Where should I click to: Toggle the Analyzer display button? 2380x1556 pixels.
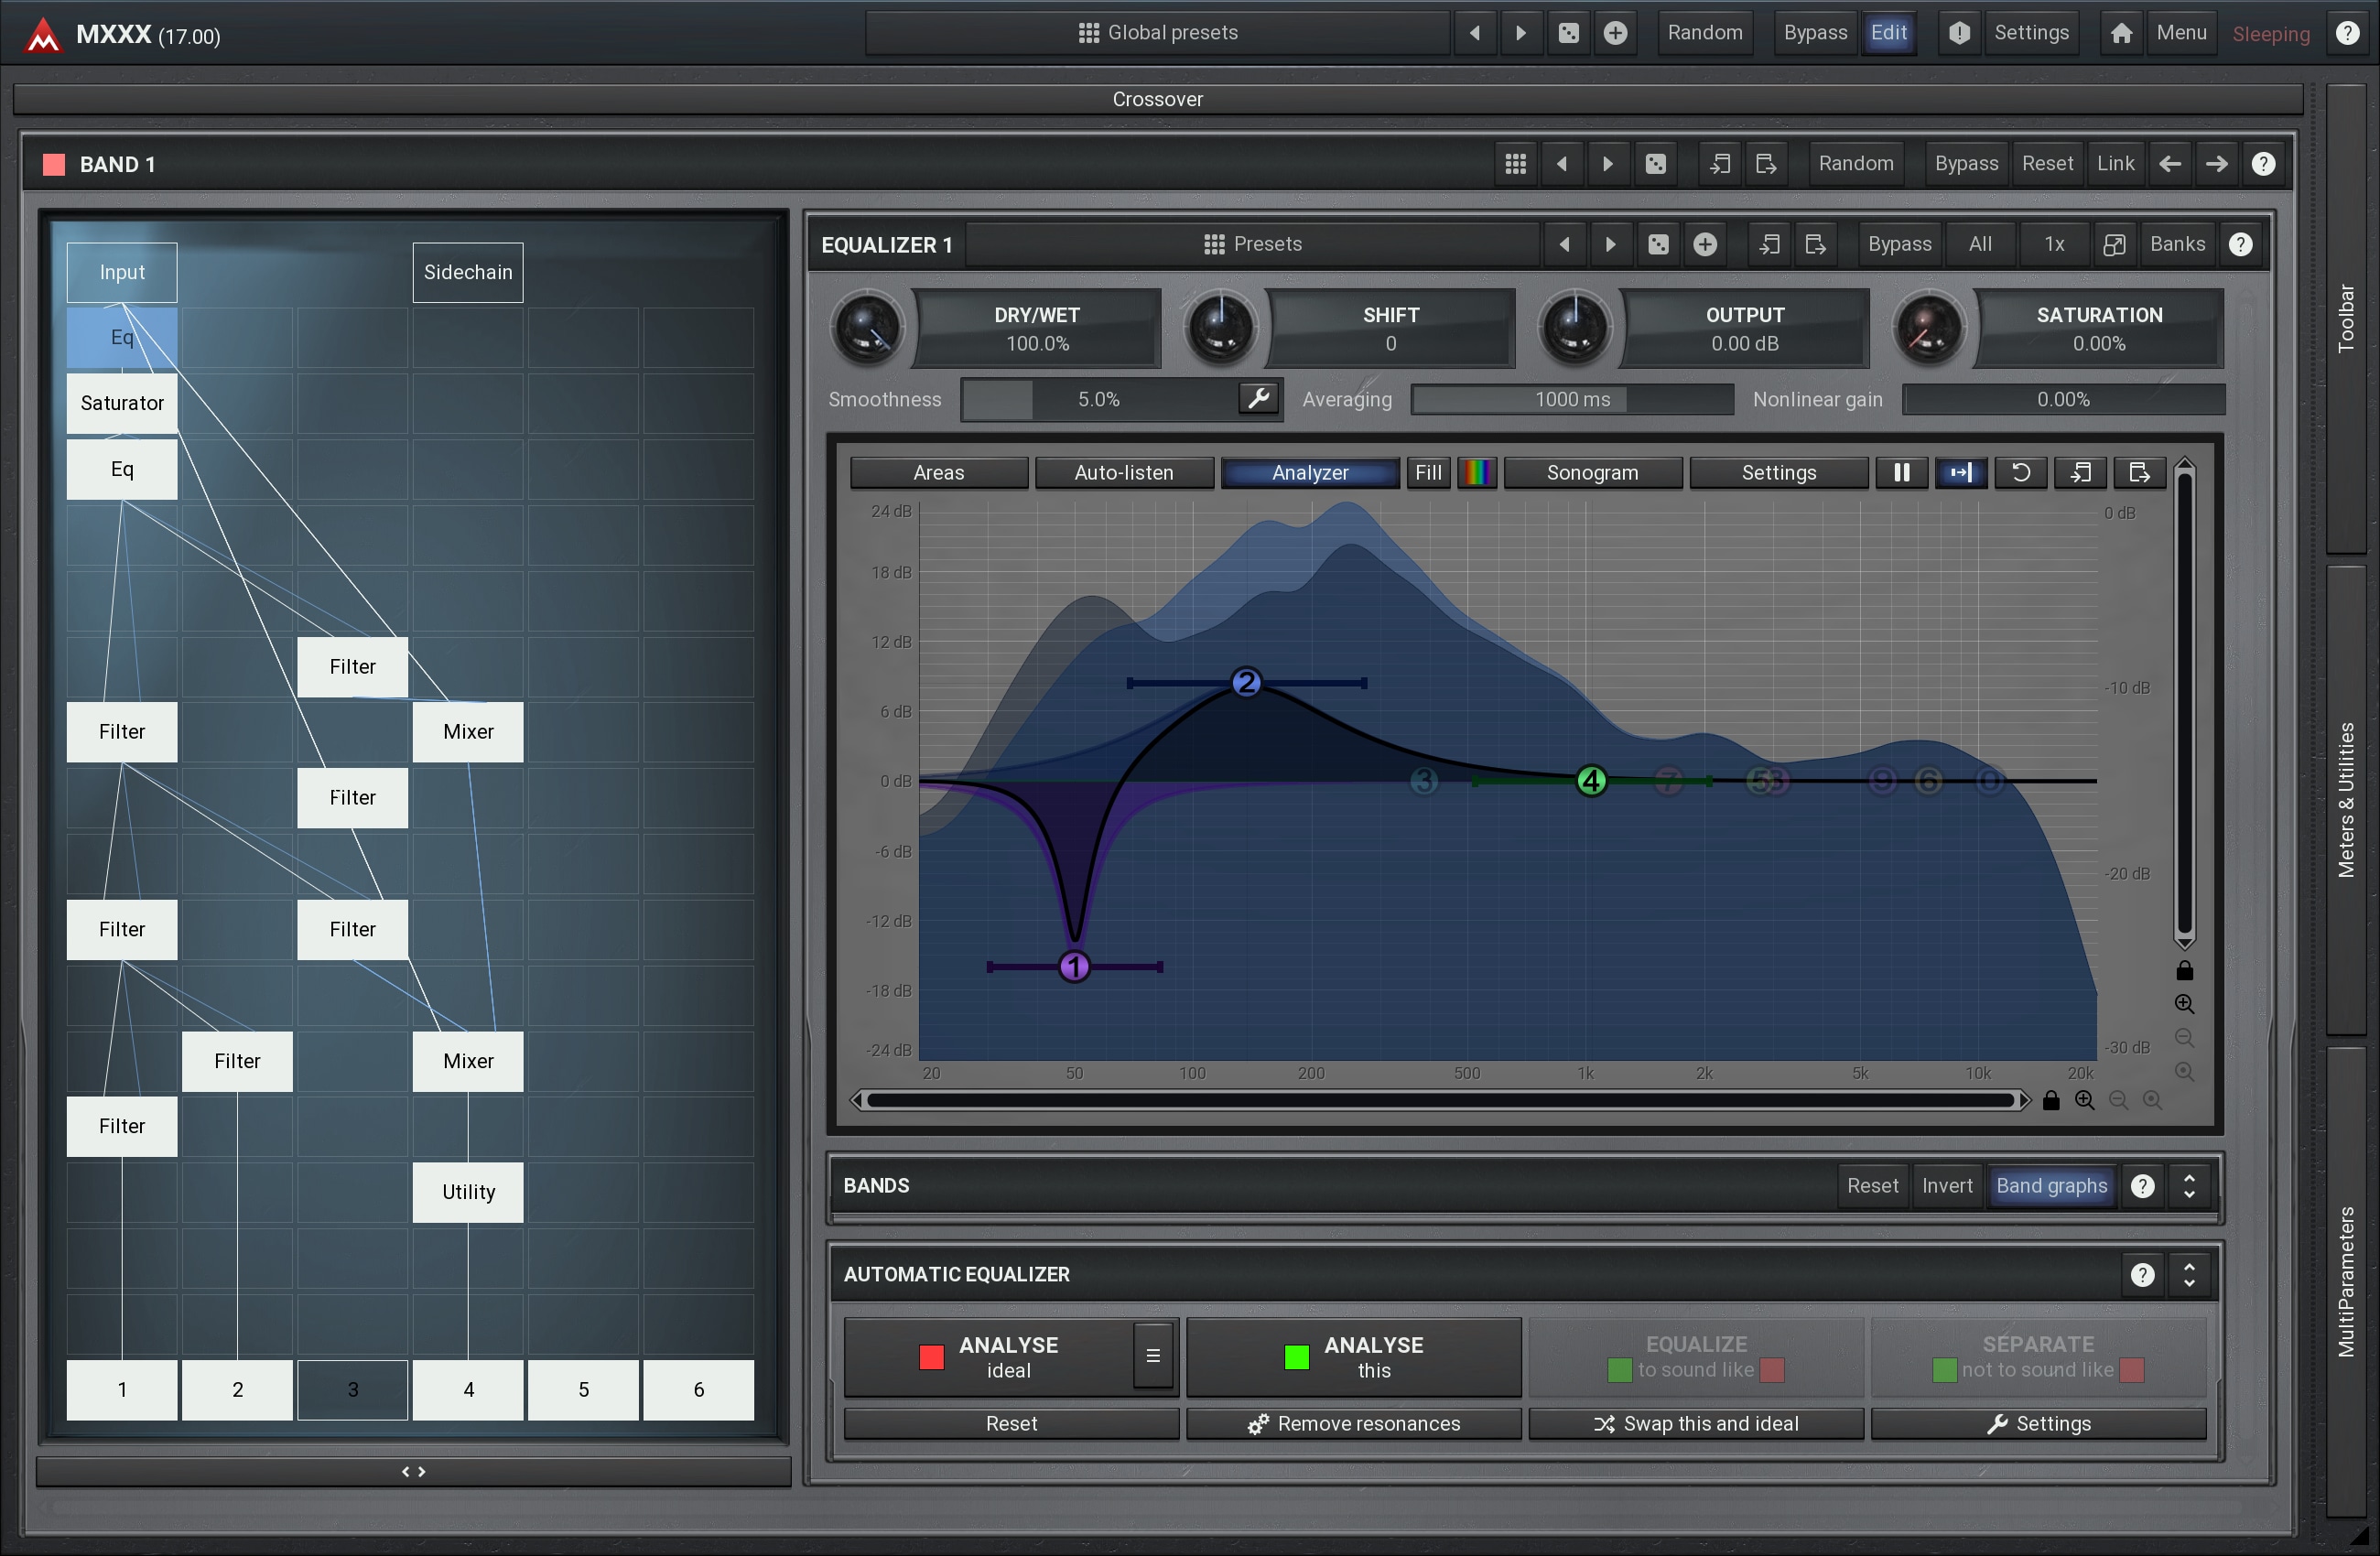pos(1309,472)
